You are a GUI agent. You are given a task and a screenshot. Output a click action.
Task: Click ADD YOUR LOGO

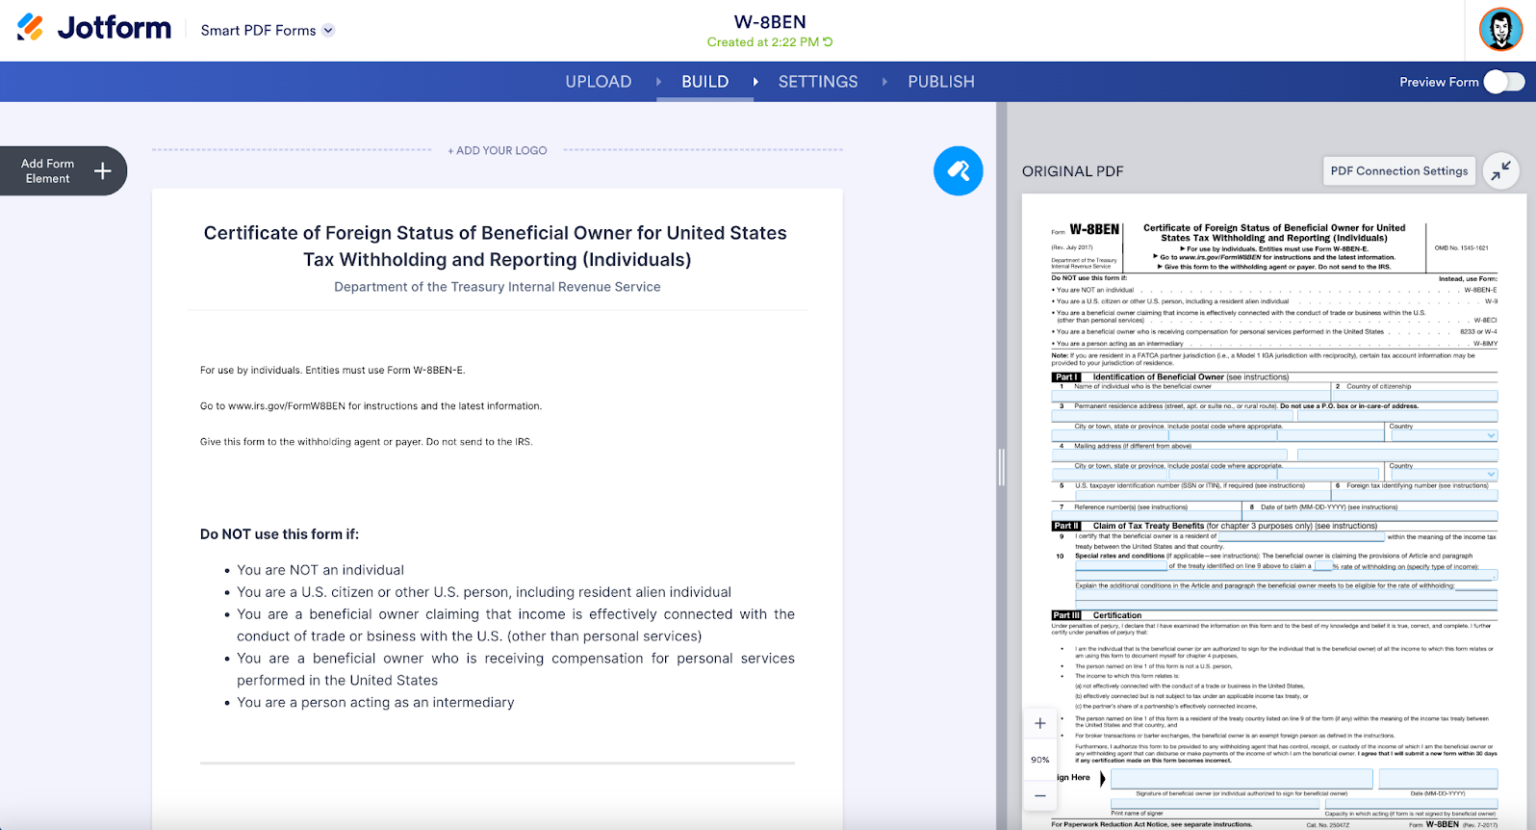tap(497, 150)
